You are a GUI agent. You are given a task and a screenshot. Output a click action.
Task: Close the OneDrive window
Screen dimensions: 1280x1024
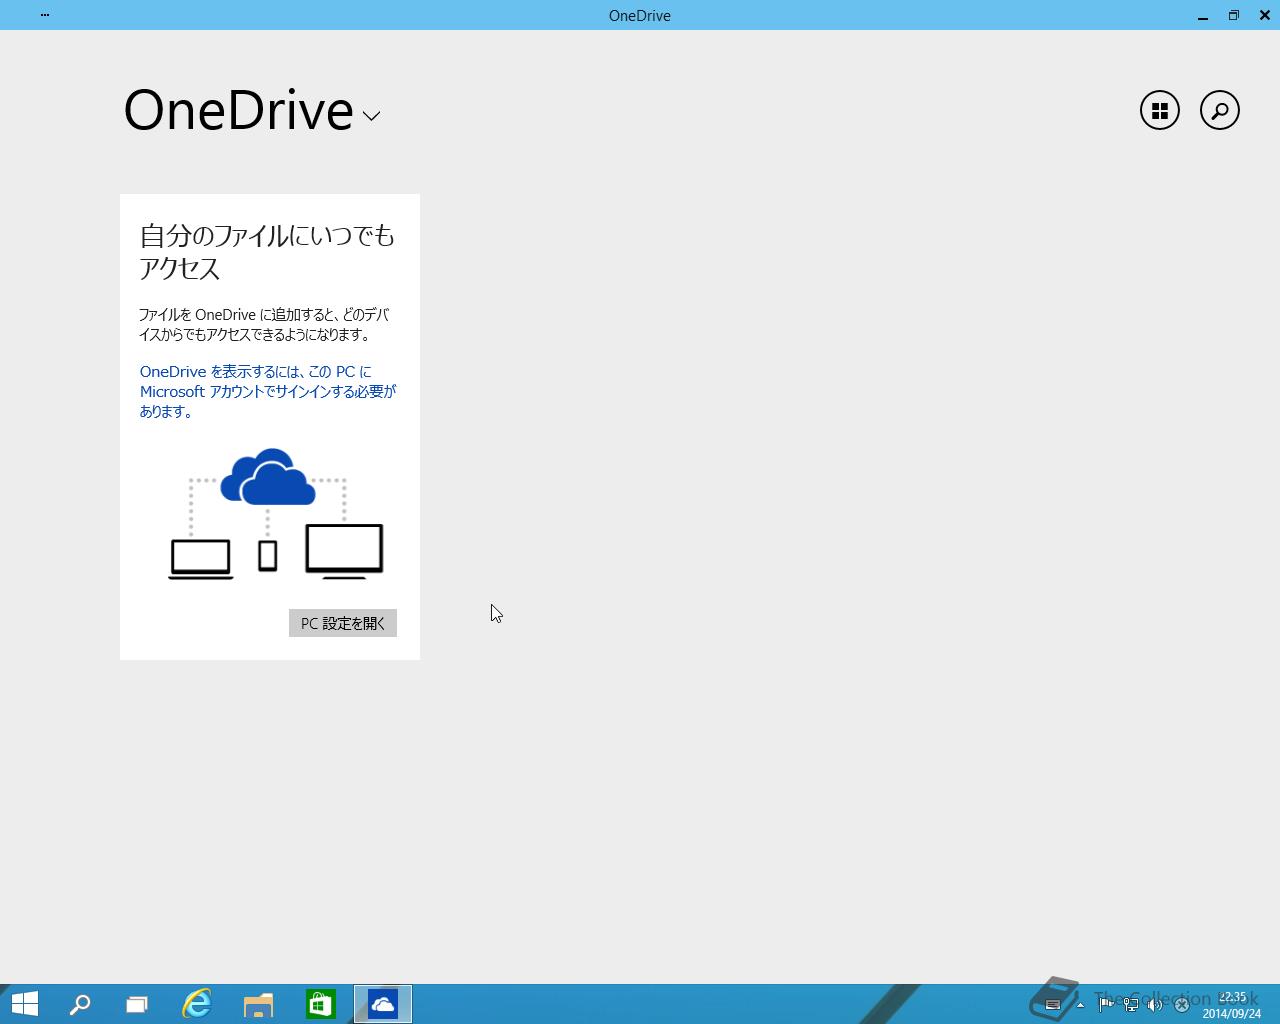click(1265, 15)
